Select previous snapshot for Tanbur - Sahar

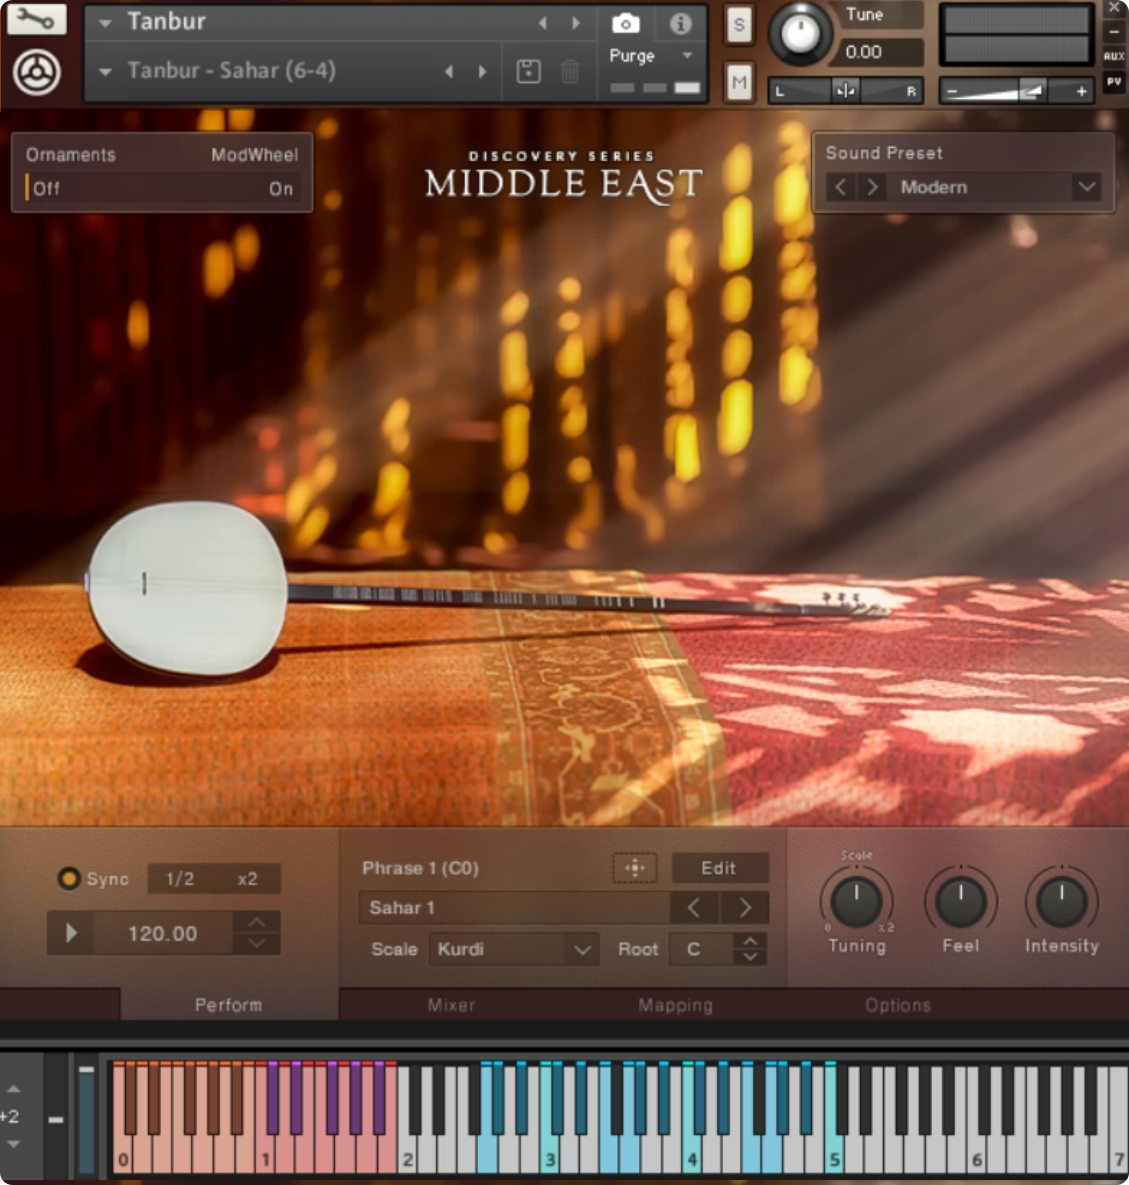pos(449,72)
